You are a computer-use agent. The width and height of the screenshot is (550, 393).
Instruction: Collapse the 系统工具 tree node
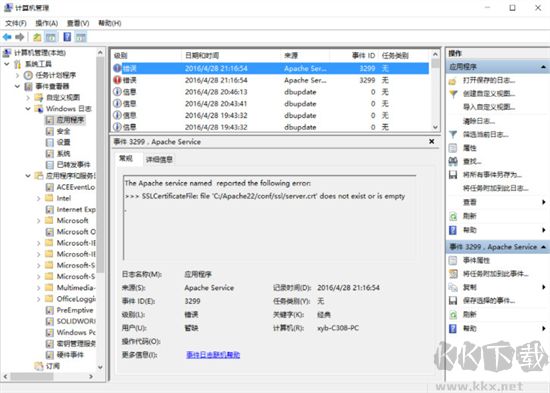7,64
